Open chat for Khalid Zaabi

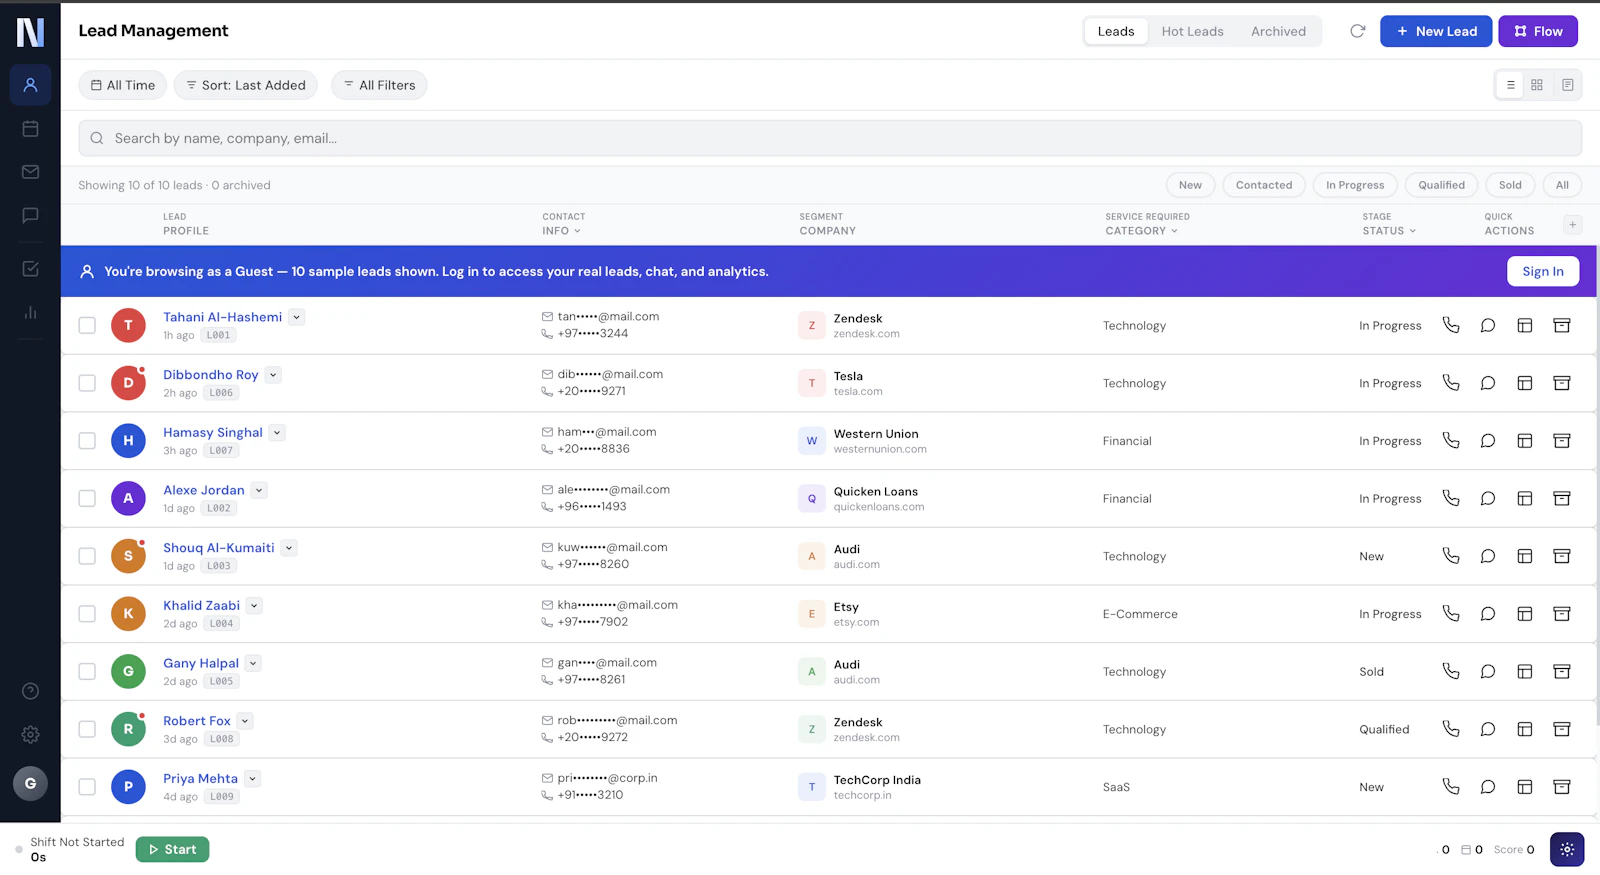coord(1488,614)
